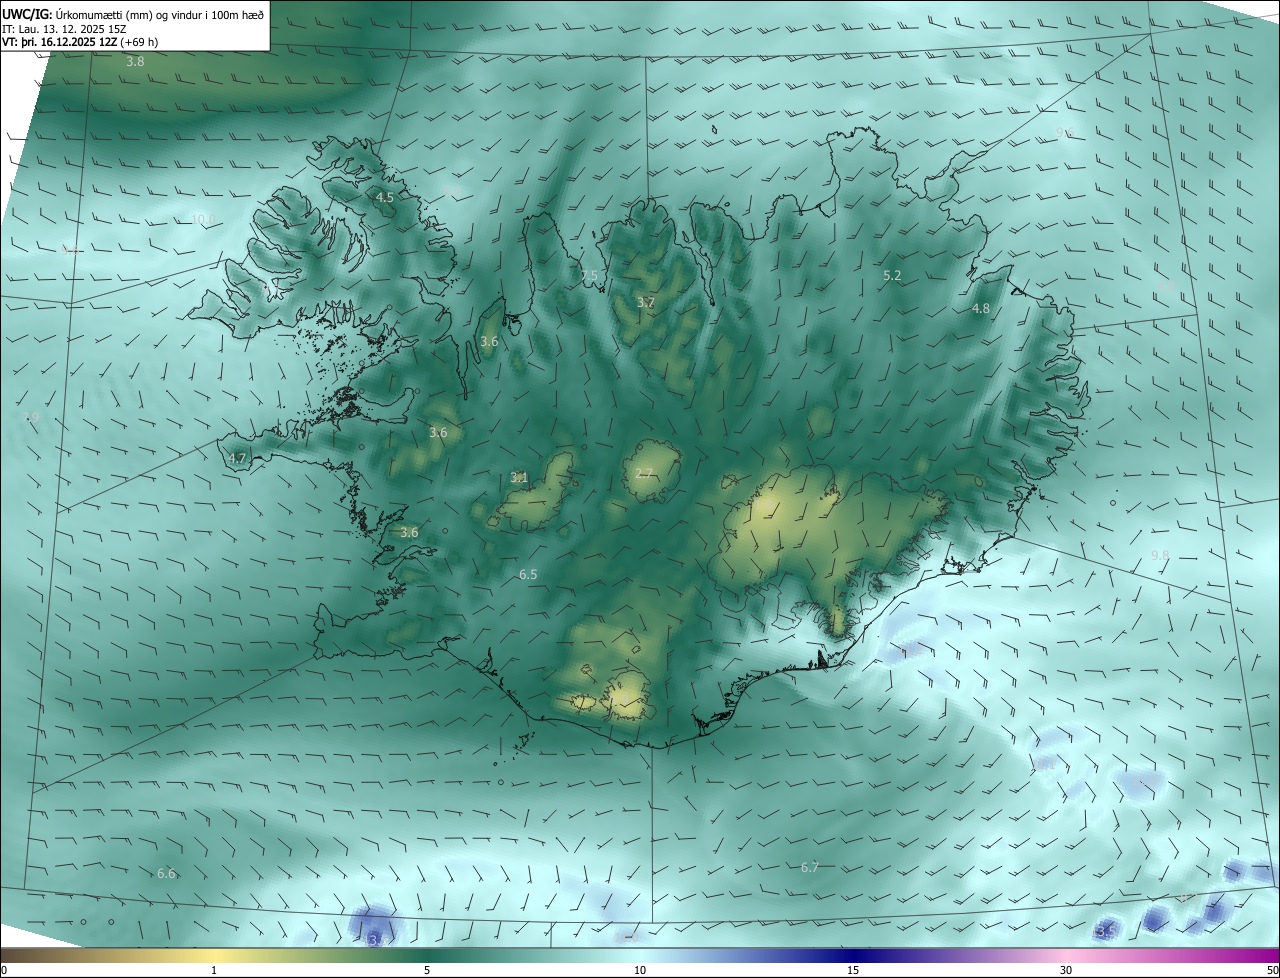This screenshot has width=1280, height=978.
Task: Click the '5' tick on the colour scale
Action: tap(427, 970)
